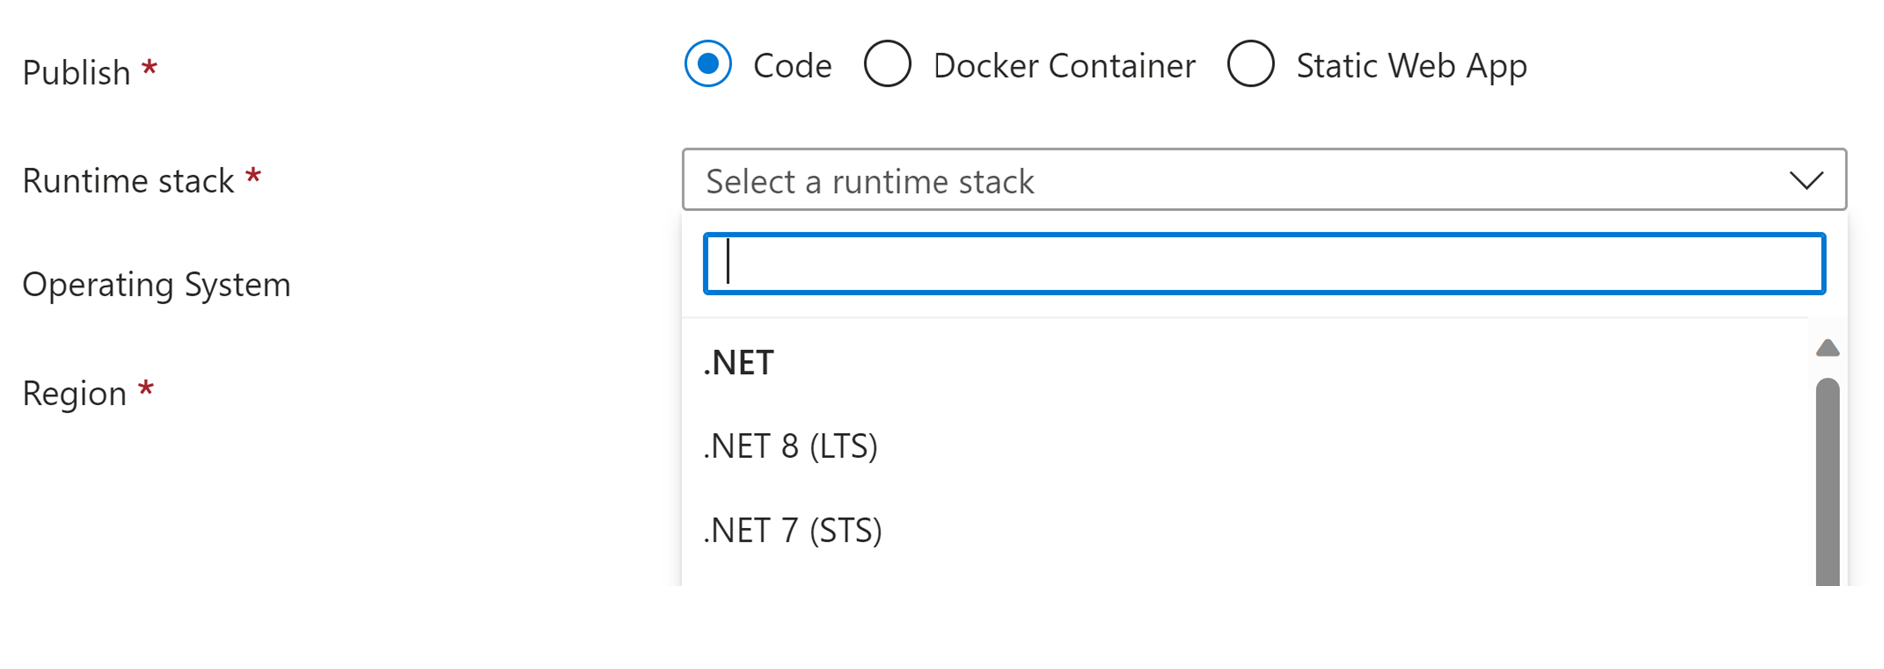This screenshot has height=669, width=1884.
Task: Select the Static Web App radio button
Action: tap(1250, 64)
